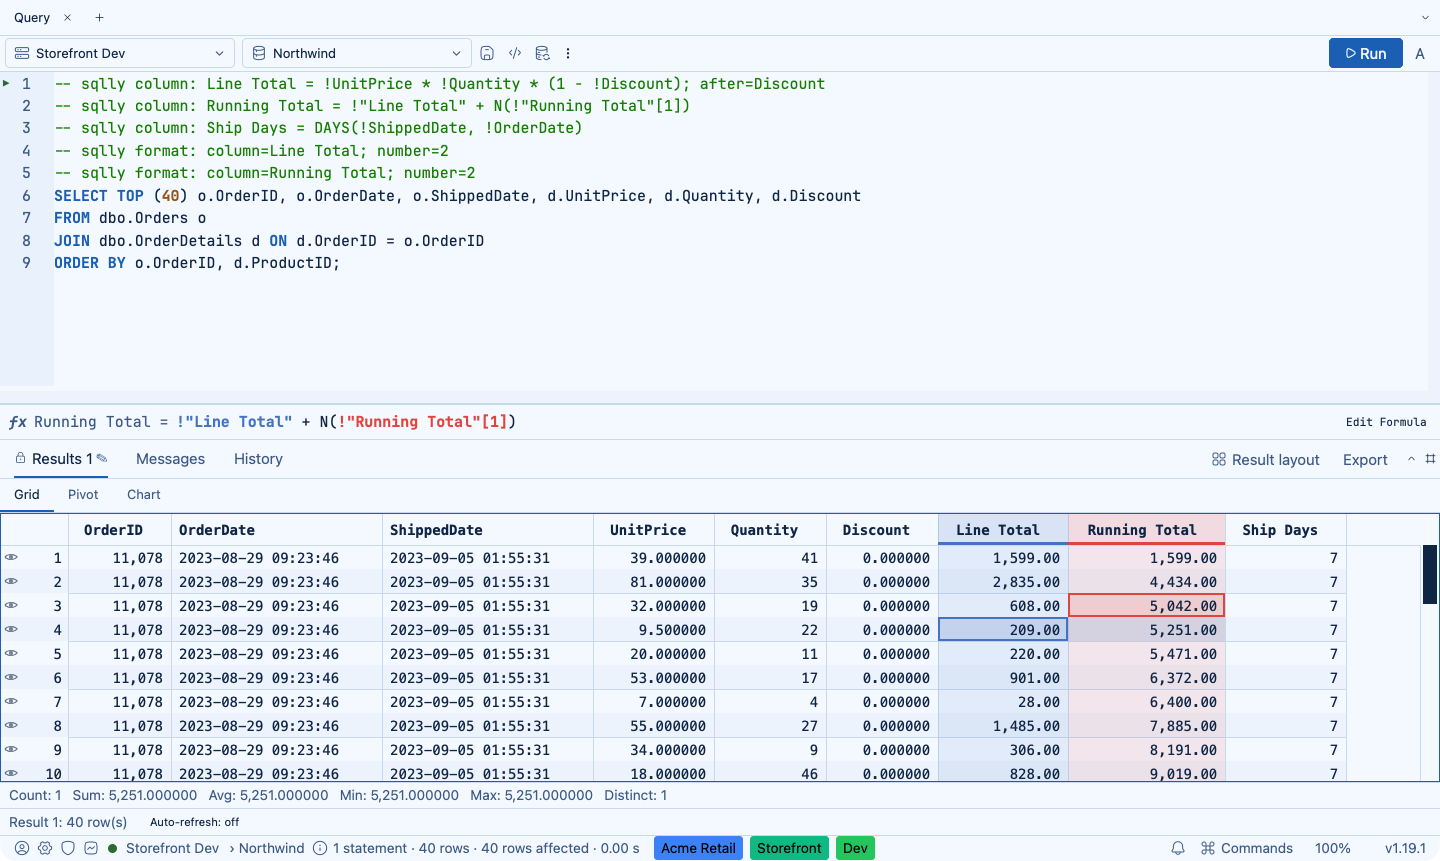This screenshot has width=1440, height=861.
Task: Click the fx formula icon
Action: (17, 422)
